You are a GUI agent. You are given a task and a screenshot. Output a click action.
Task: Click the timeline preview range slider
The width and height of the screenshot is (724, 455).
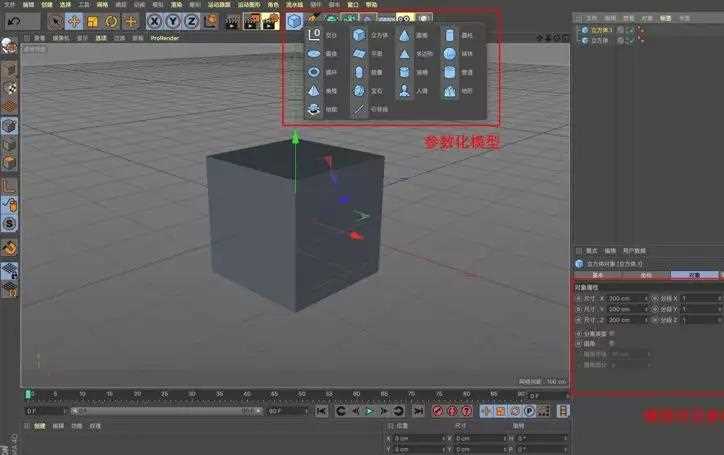click(167, 411)
